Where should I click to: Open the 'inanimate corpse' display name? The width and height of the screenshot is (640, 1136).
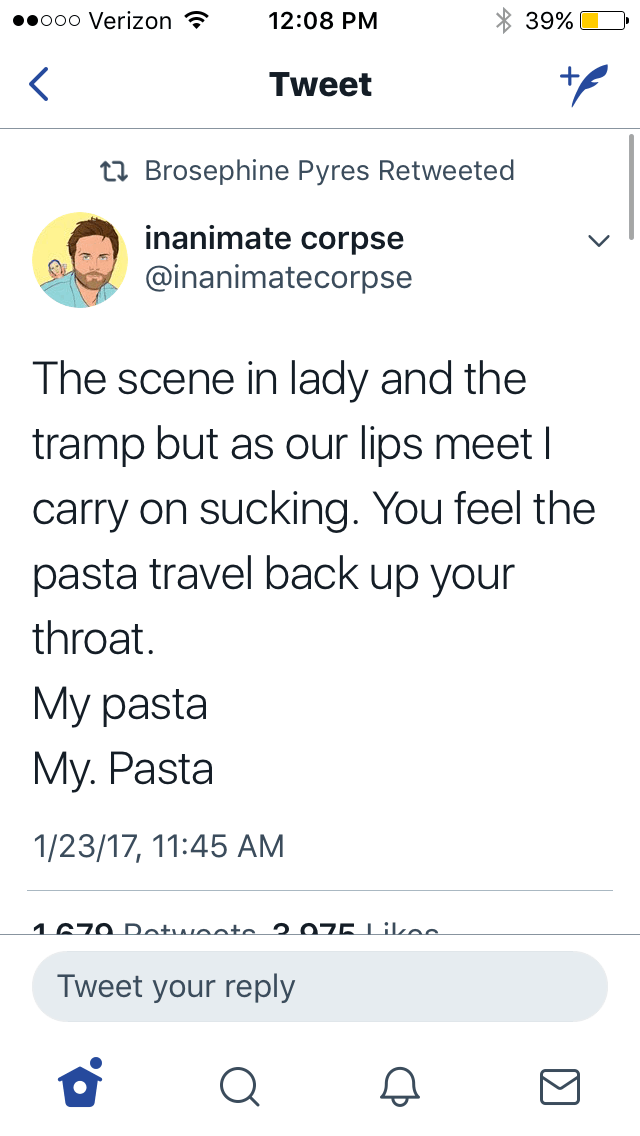pyautogui.click(x=274, y=239)
